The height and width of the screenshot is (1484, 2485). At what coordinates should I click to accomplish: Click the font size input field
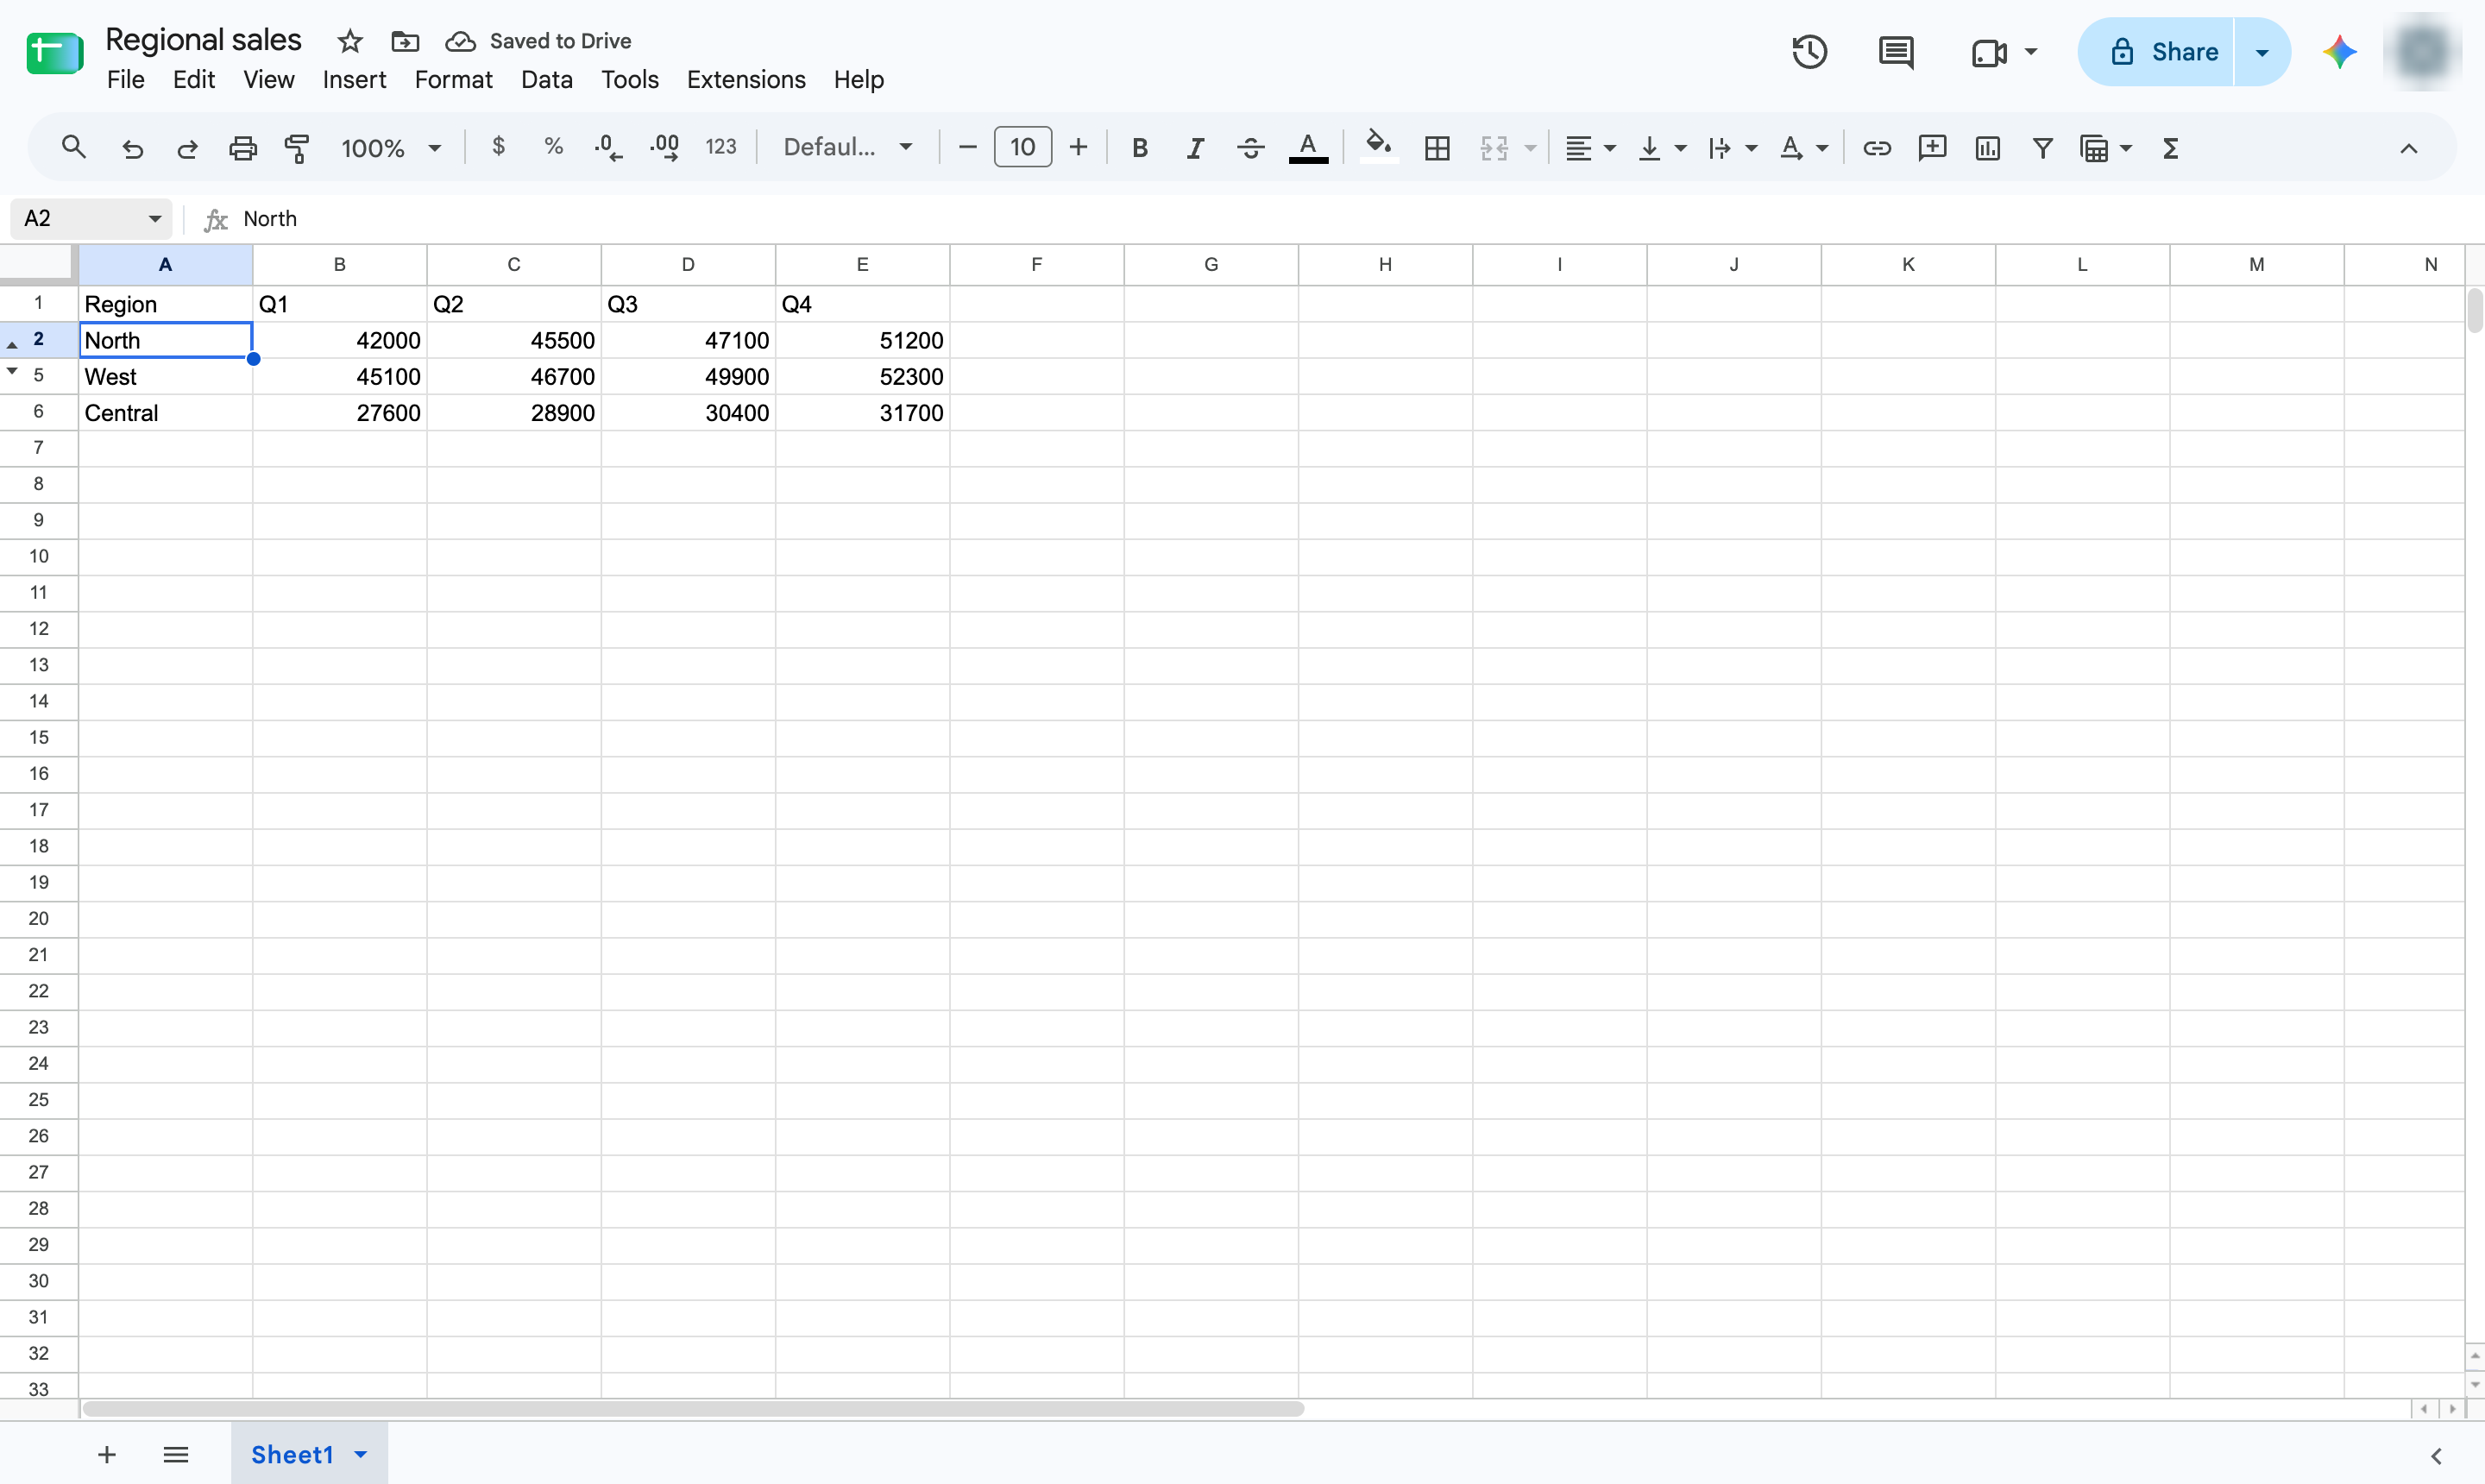click(x=1022, y=147)
